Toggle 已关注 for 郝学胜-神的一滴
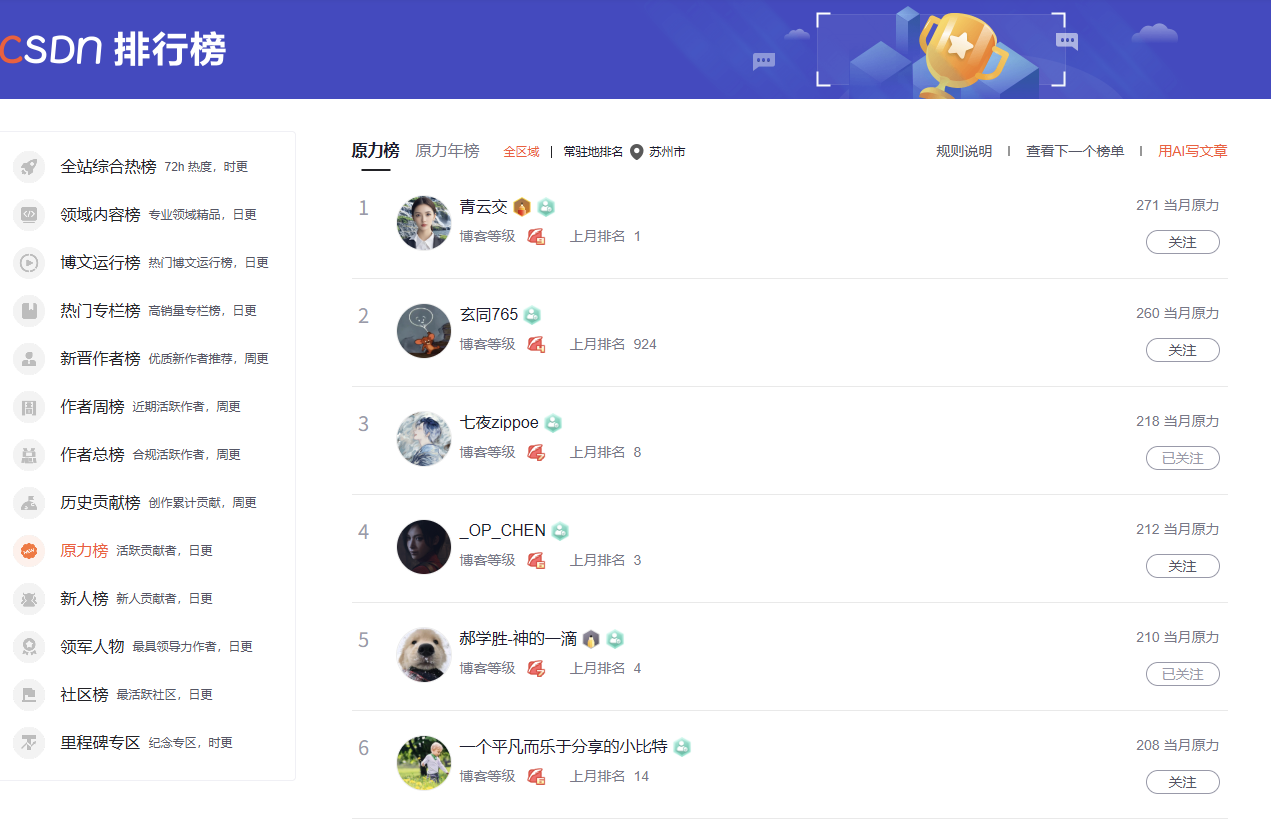 click(x=1182, y=674)
